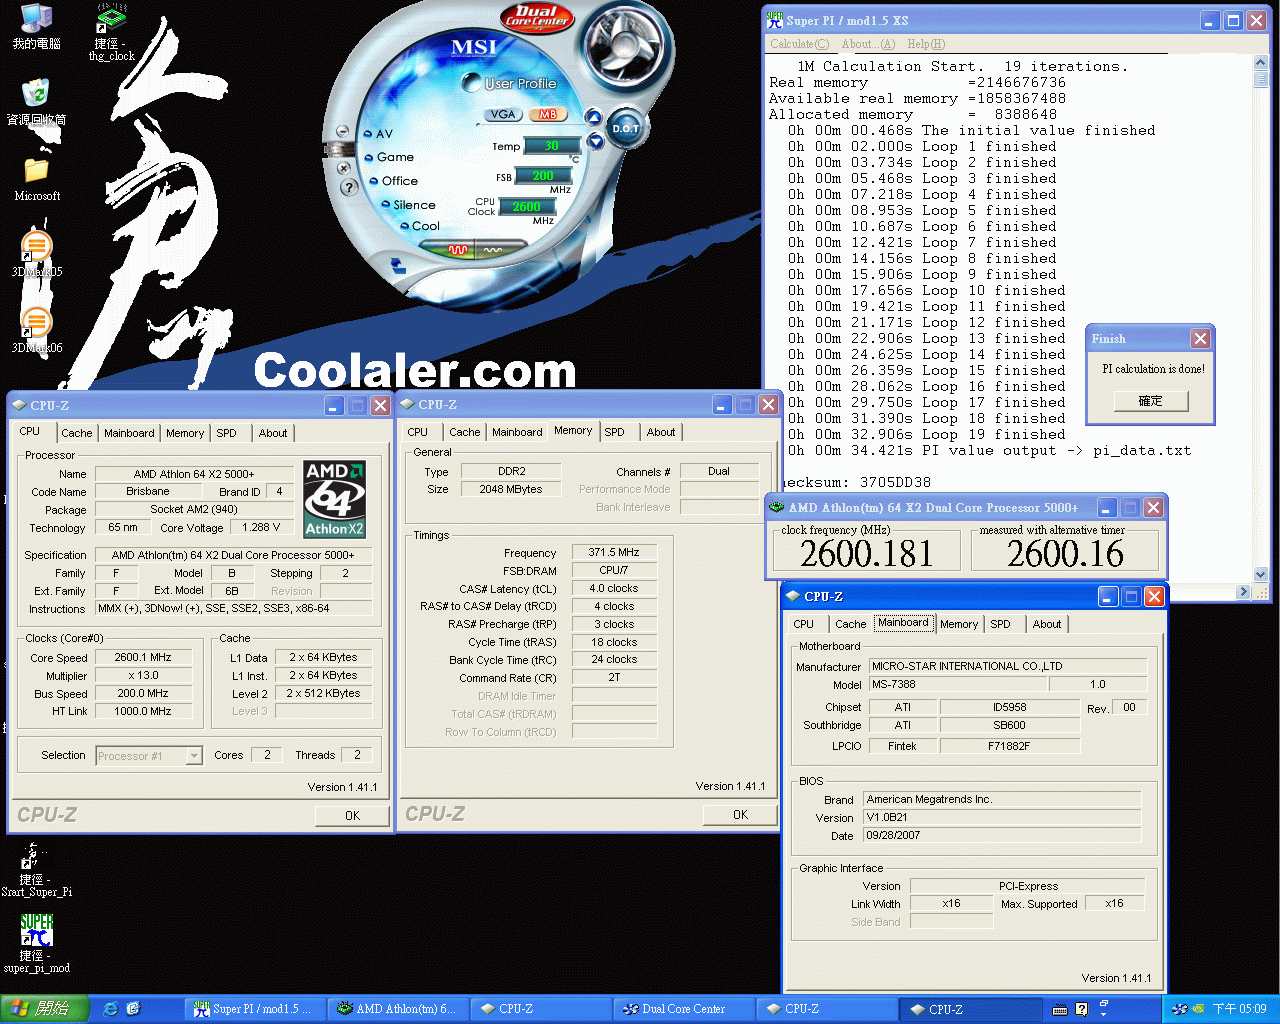Click the blue up arrow beside D.O.T
Image resolution: width=1280 pixels, height=1024 pixels.
pyautogui.click(x=593, y=118)
